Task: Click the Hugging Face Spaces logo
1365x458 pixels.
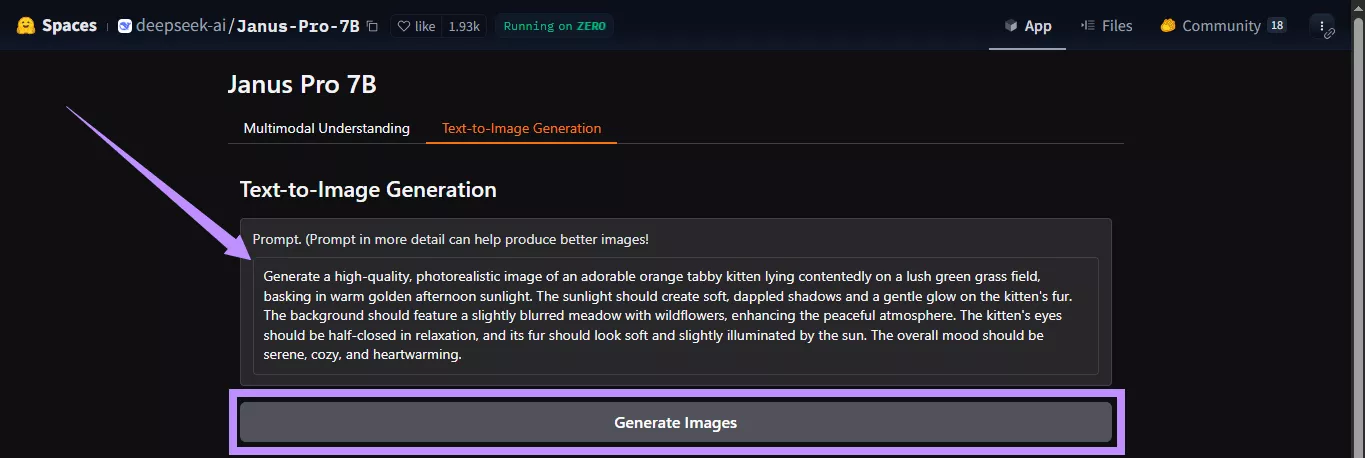Action: 26,26
